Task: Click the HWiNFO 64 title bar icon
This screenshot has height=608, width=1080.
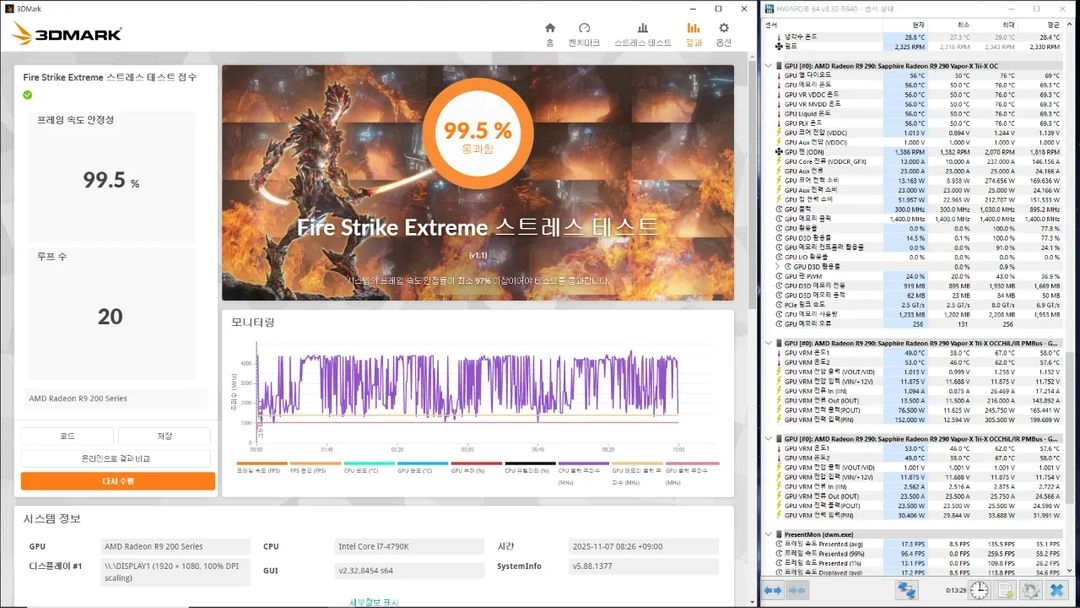Action: 769,9
